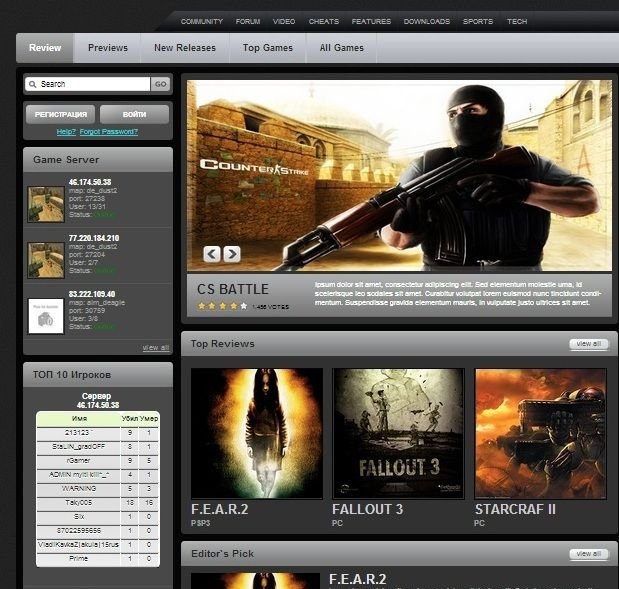Open map thumbnail for server 77.220.184.210

pyautogui.click(x=46, y=260)
